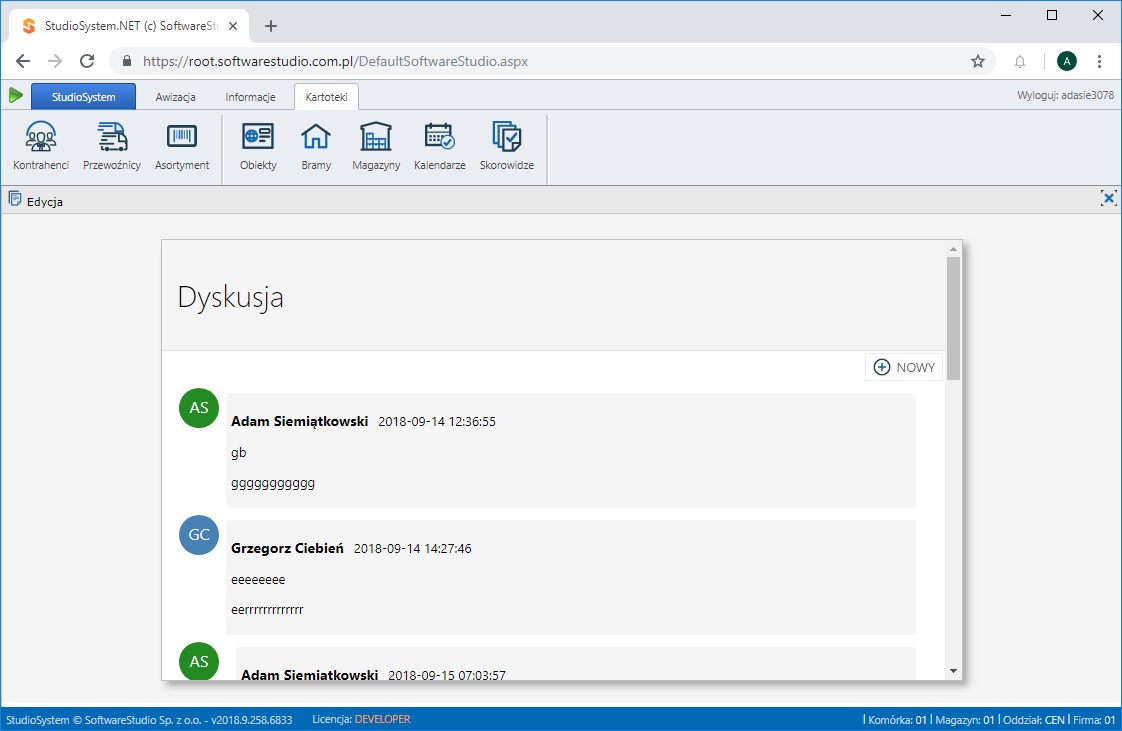Add a new post with NOWY button
The width and height of the screenshot is (1122, 731).
pyautogui.click(x=904, y=367)
